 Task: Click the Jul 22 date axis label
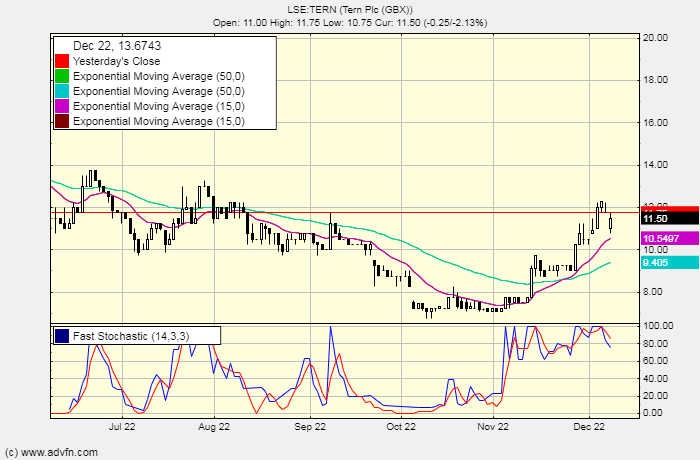pyautogui.click(x=122, y=427)
